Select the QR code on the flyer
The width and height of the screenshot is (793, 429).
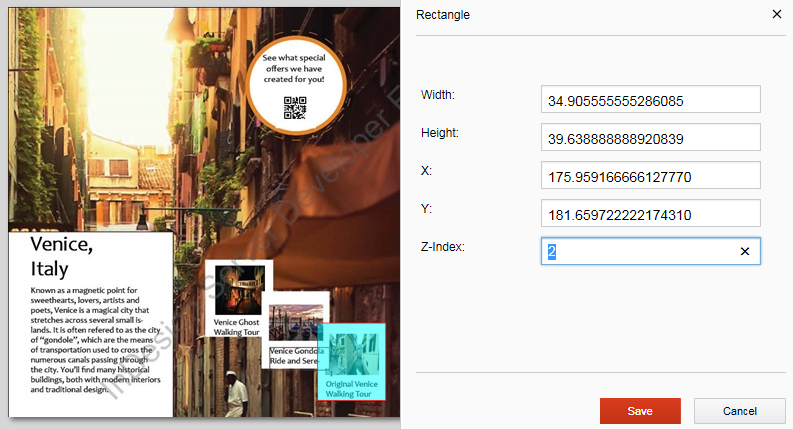tap(295, 108)
